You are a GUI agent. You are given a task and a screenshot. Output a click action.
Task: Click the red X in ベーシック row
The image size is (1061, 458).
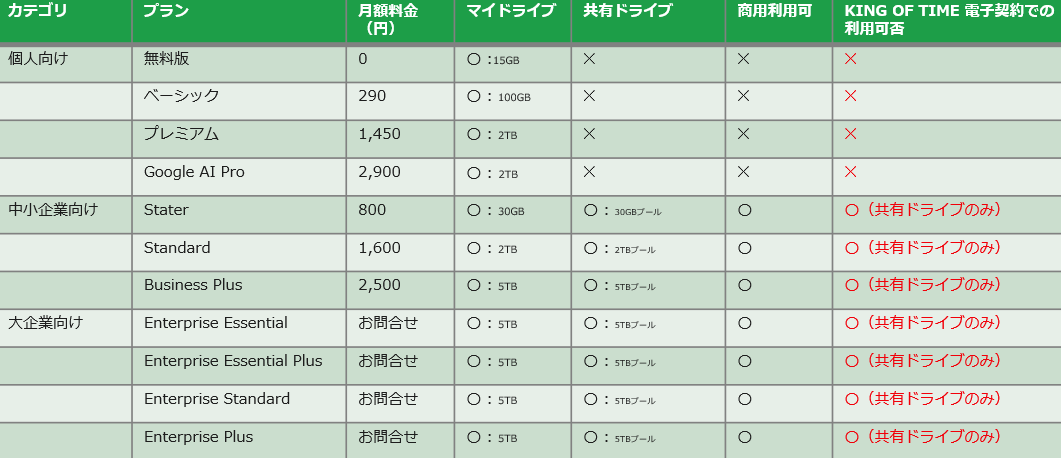click(851, 97)
